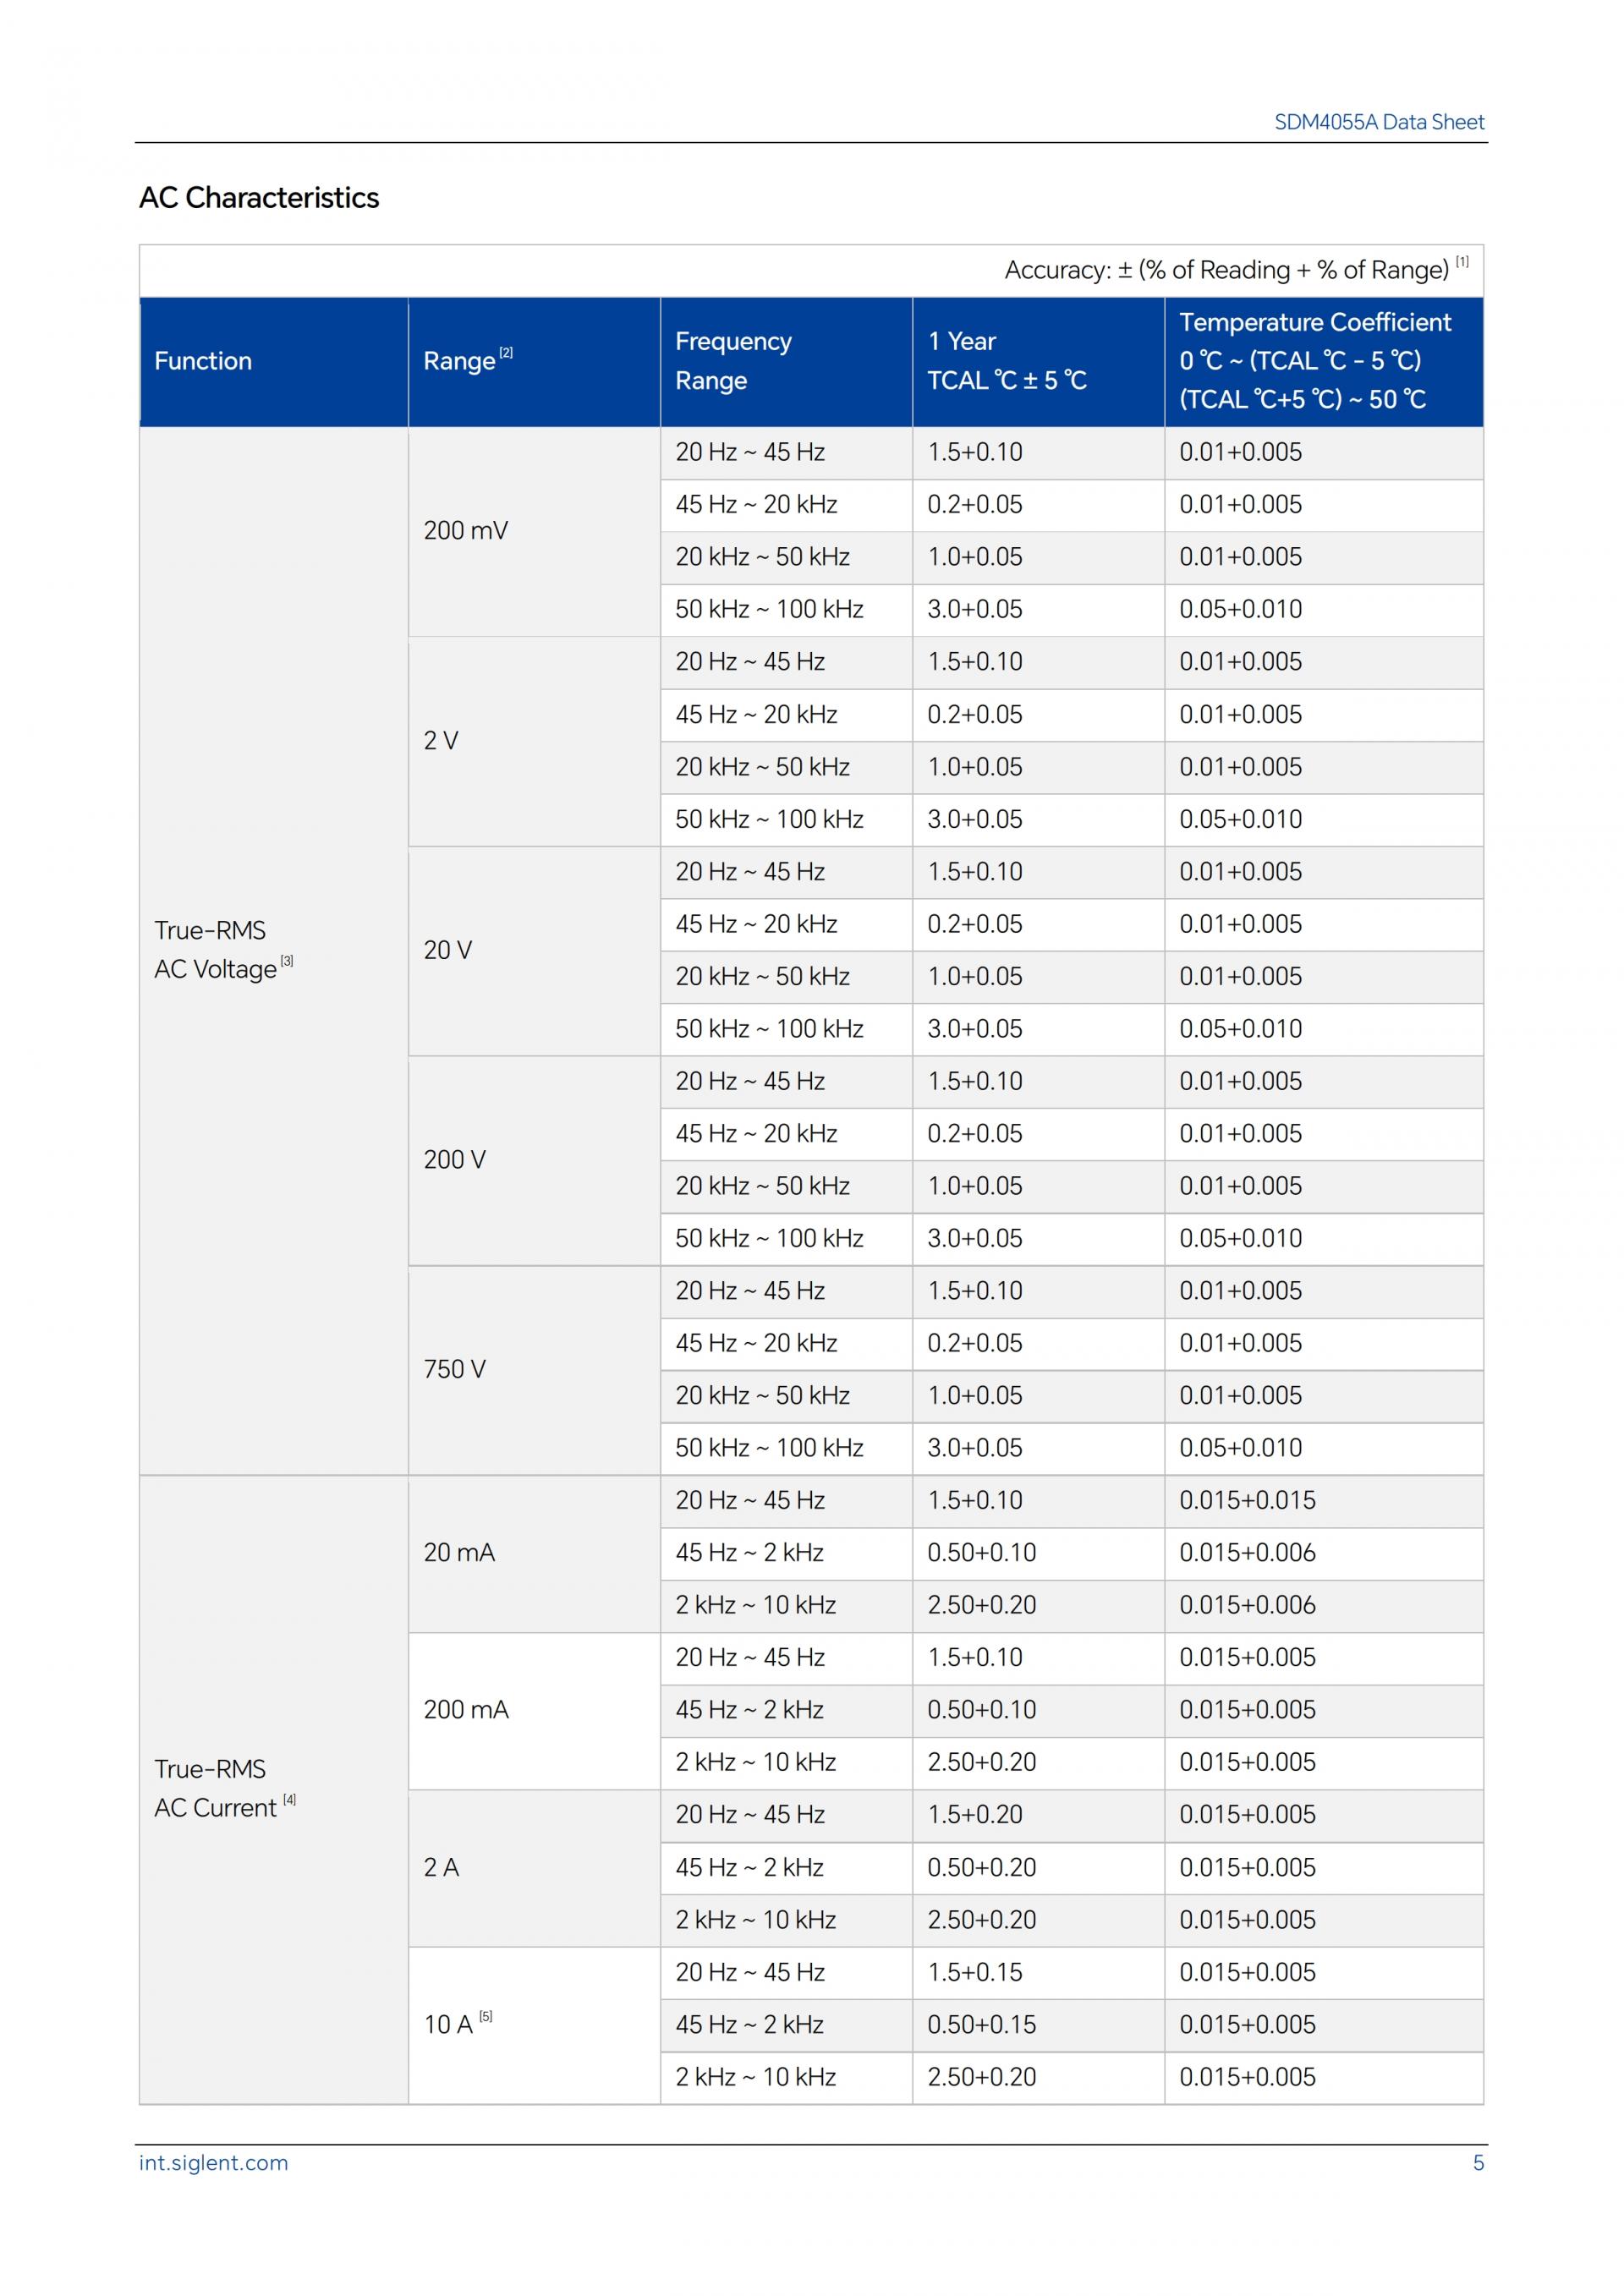Click the True-RMS AC Voltage function cell
This screenshot has width=1624, height=2296.
click(216, 950)
